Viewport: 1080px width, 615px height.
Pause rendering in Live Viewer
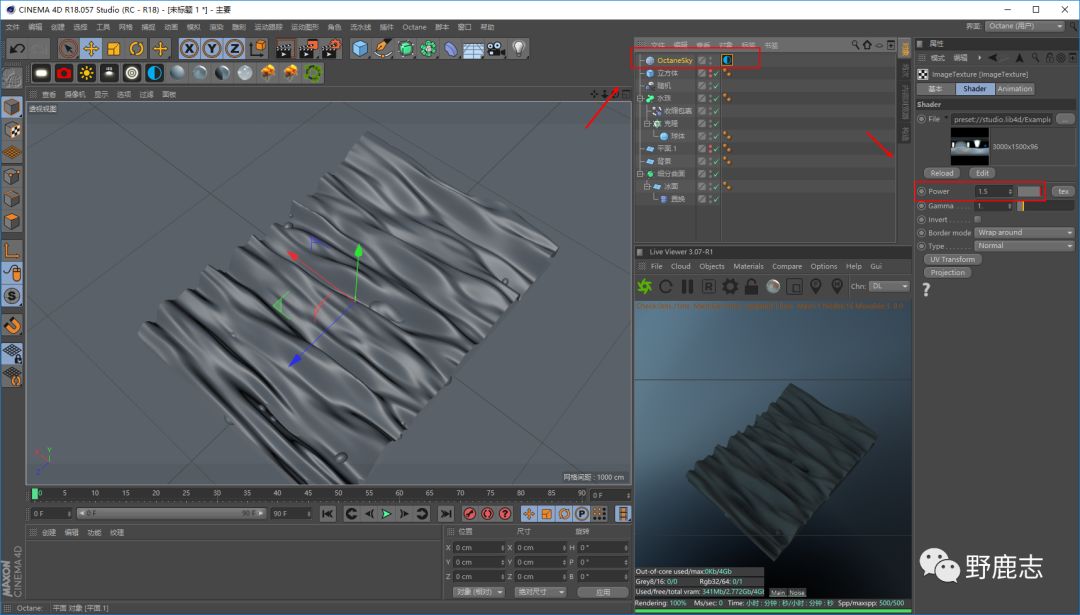(x=687, y=287)
